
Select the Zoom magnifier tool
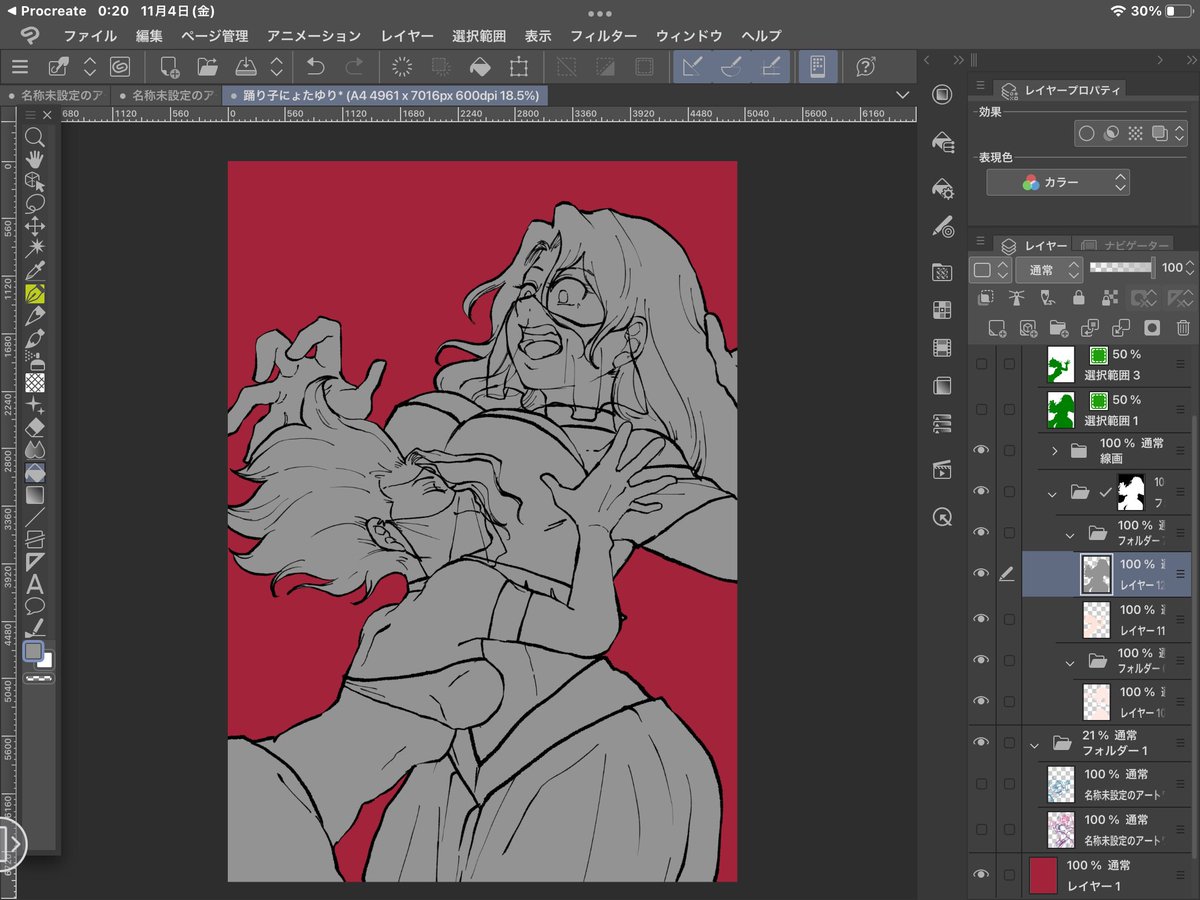click(35, 137)
